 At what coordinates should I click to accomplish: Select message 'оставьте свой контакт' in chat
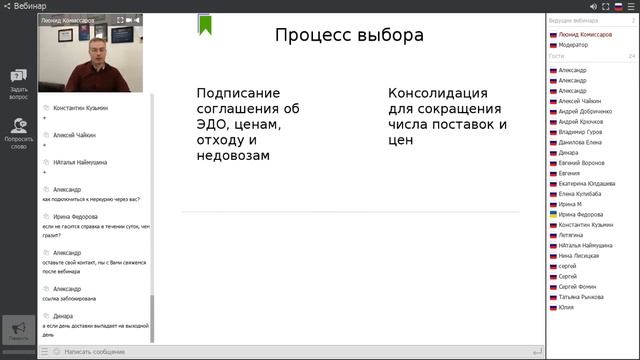(x=94, y=267)
